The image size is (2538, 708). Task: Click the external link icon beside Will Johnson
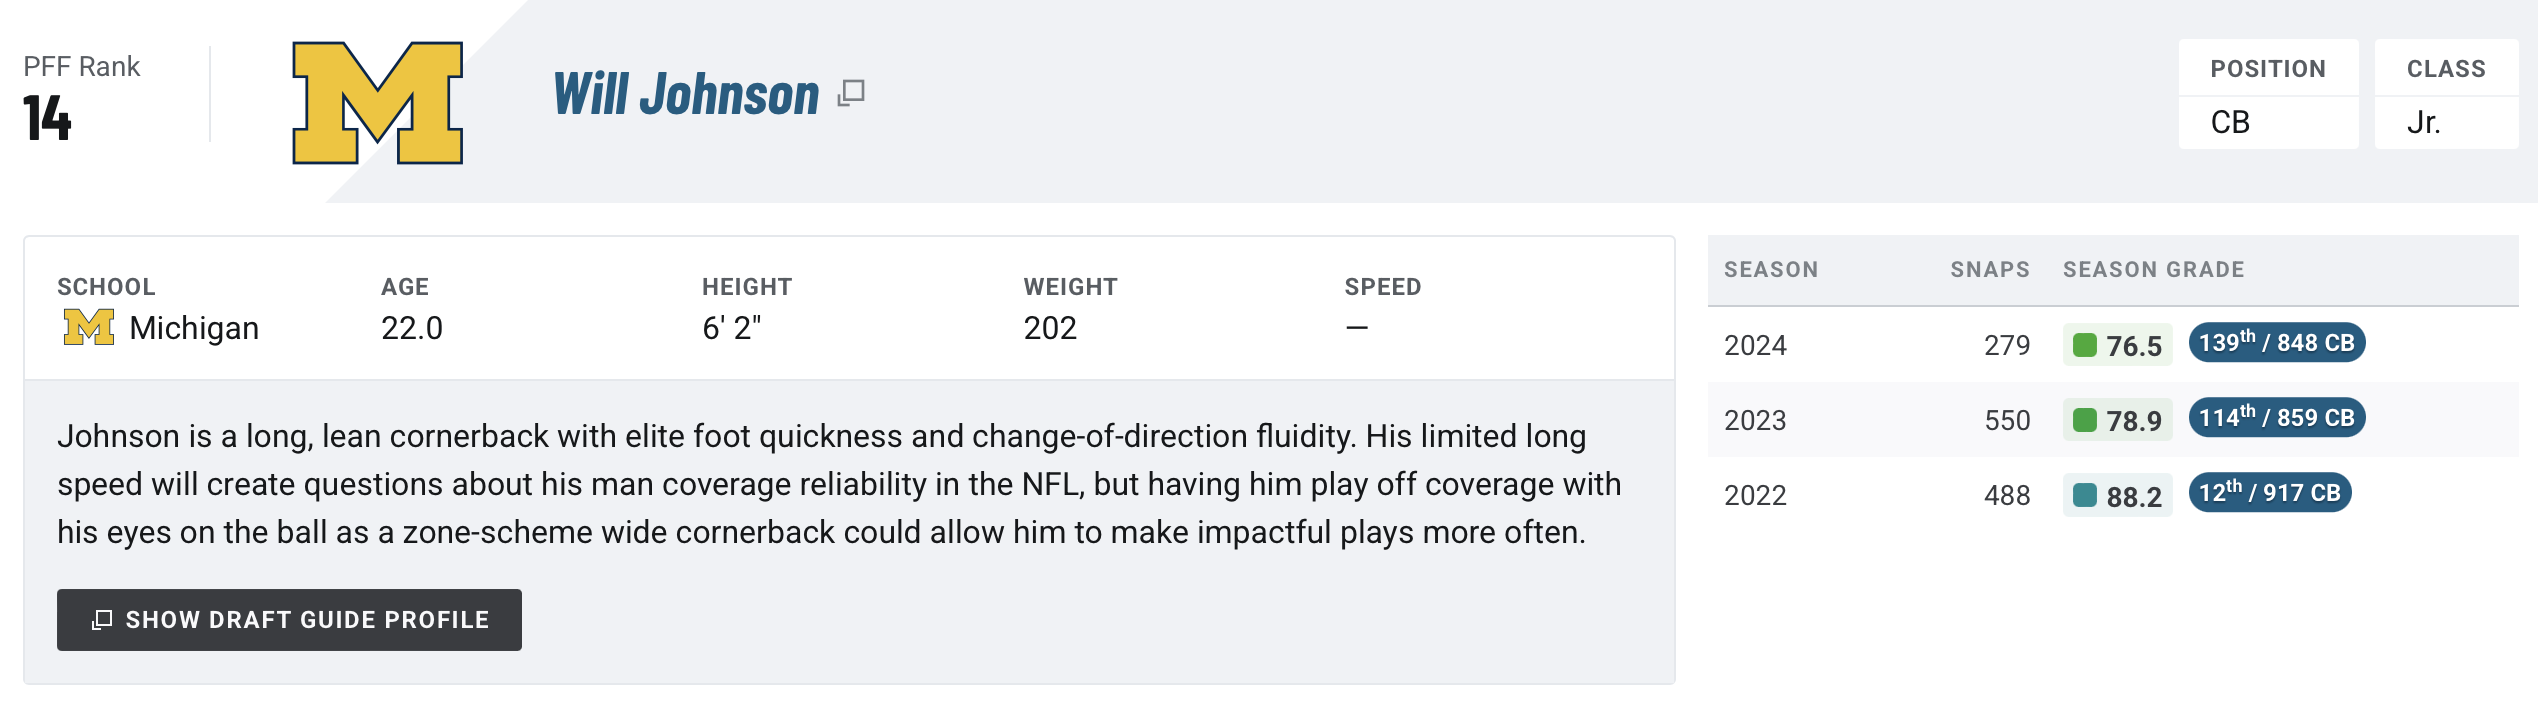pos(851,93)
